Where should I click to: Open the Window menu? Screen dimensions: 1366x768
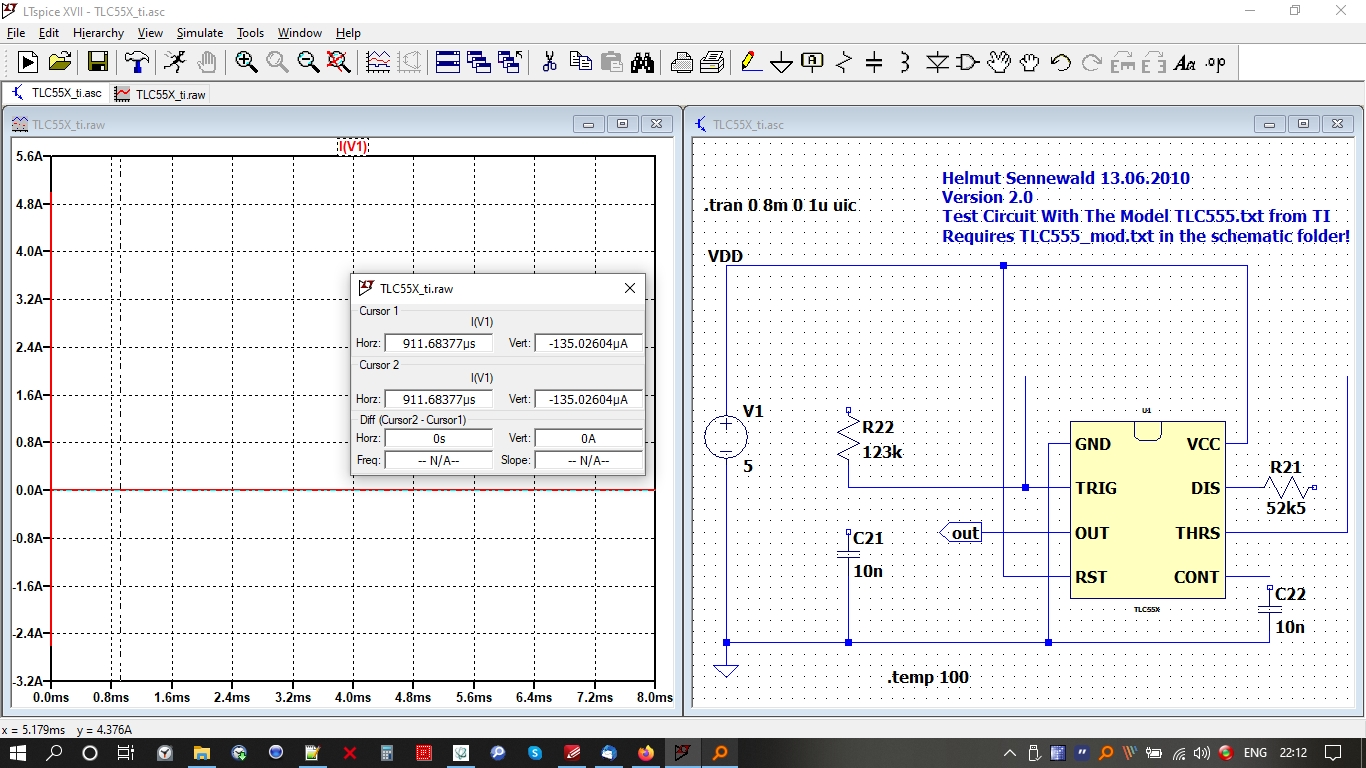point(300,33)
